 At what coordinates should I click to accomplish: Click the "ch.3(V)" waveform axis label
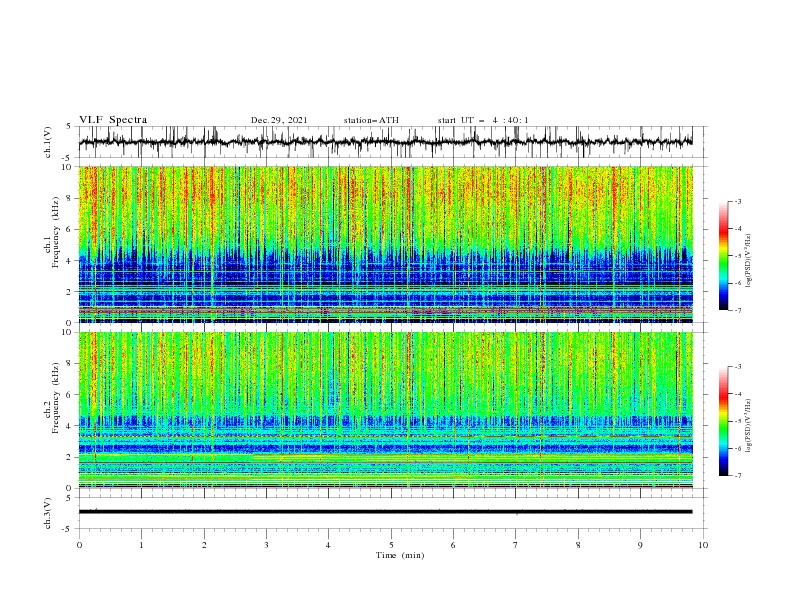click(x=48, y=513)
